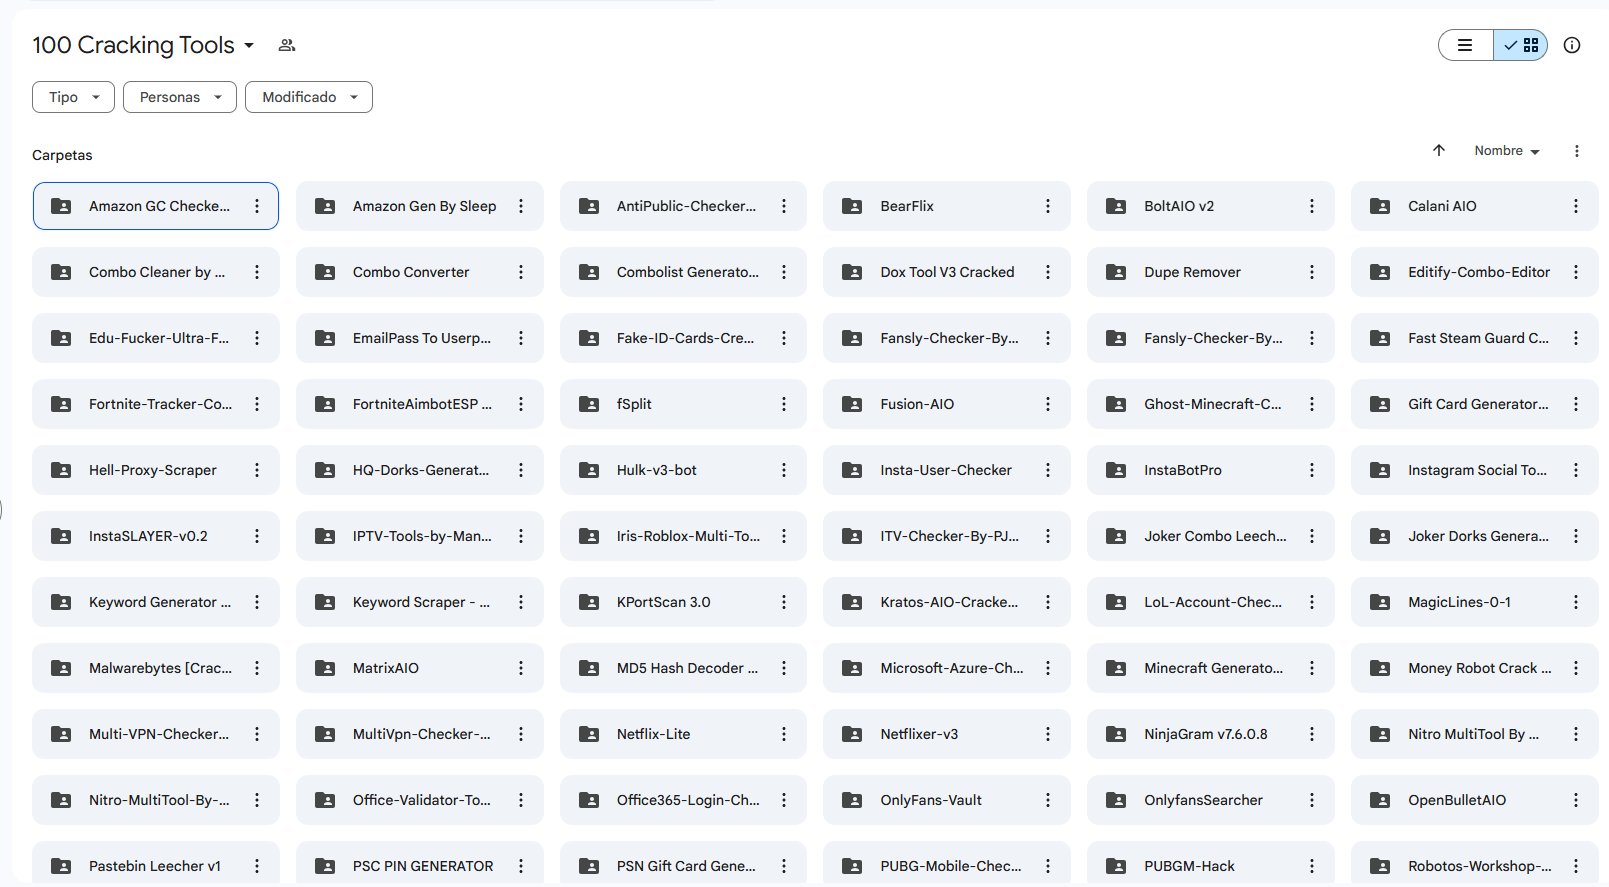
Task: Select the PSC PIN GENERATOR folder
Action: (x=420, y=866)
